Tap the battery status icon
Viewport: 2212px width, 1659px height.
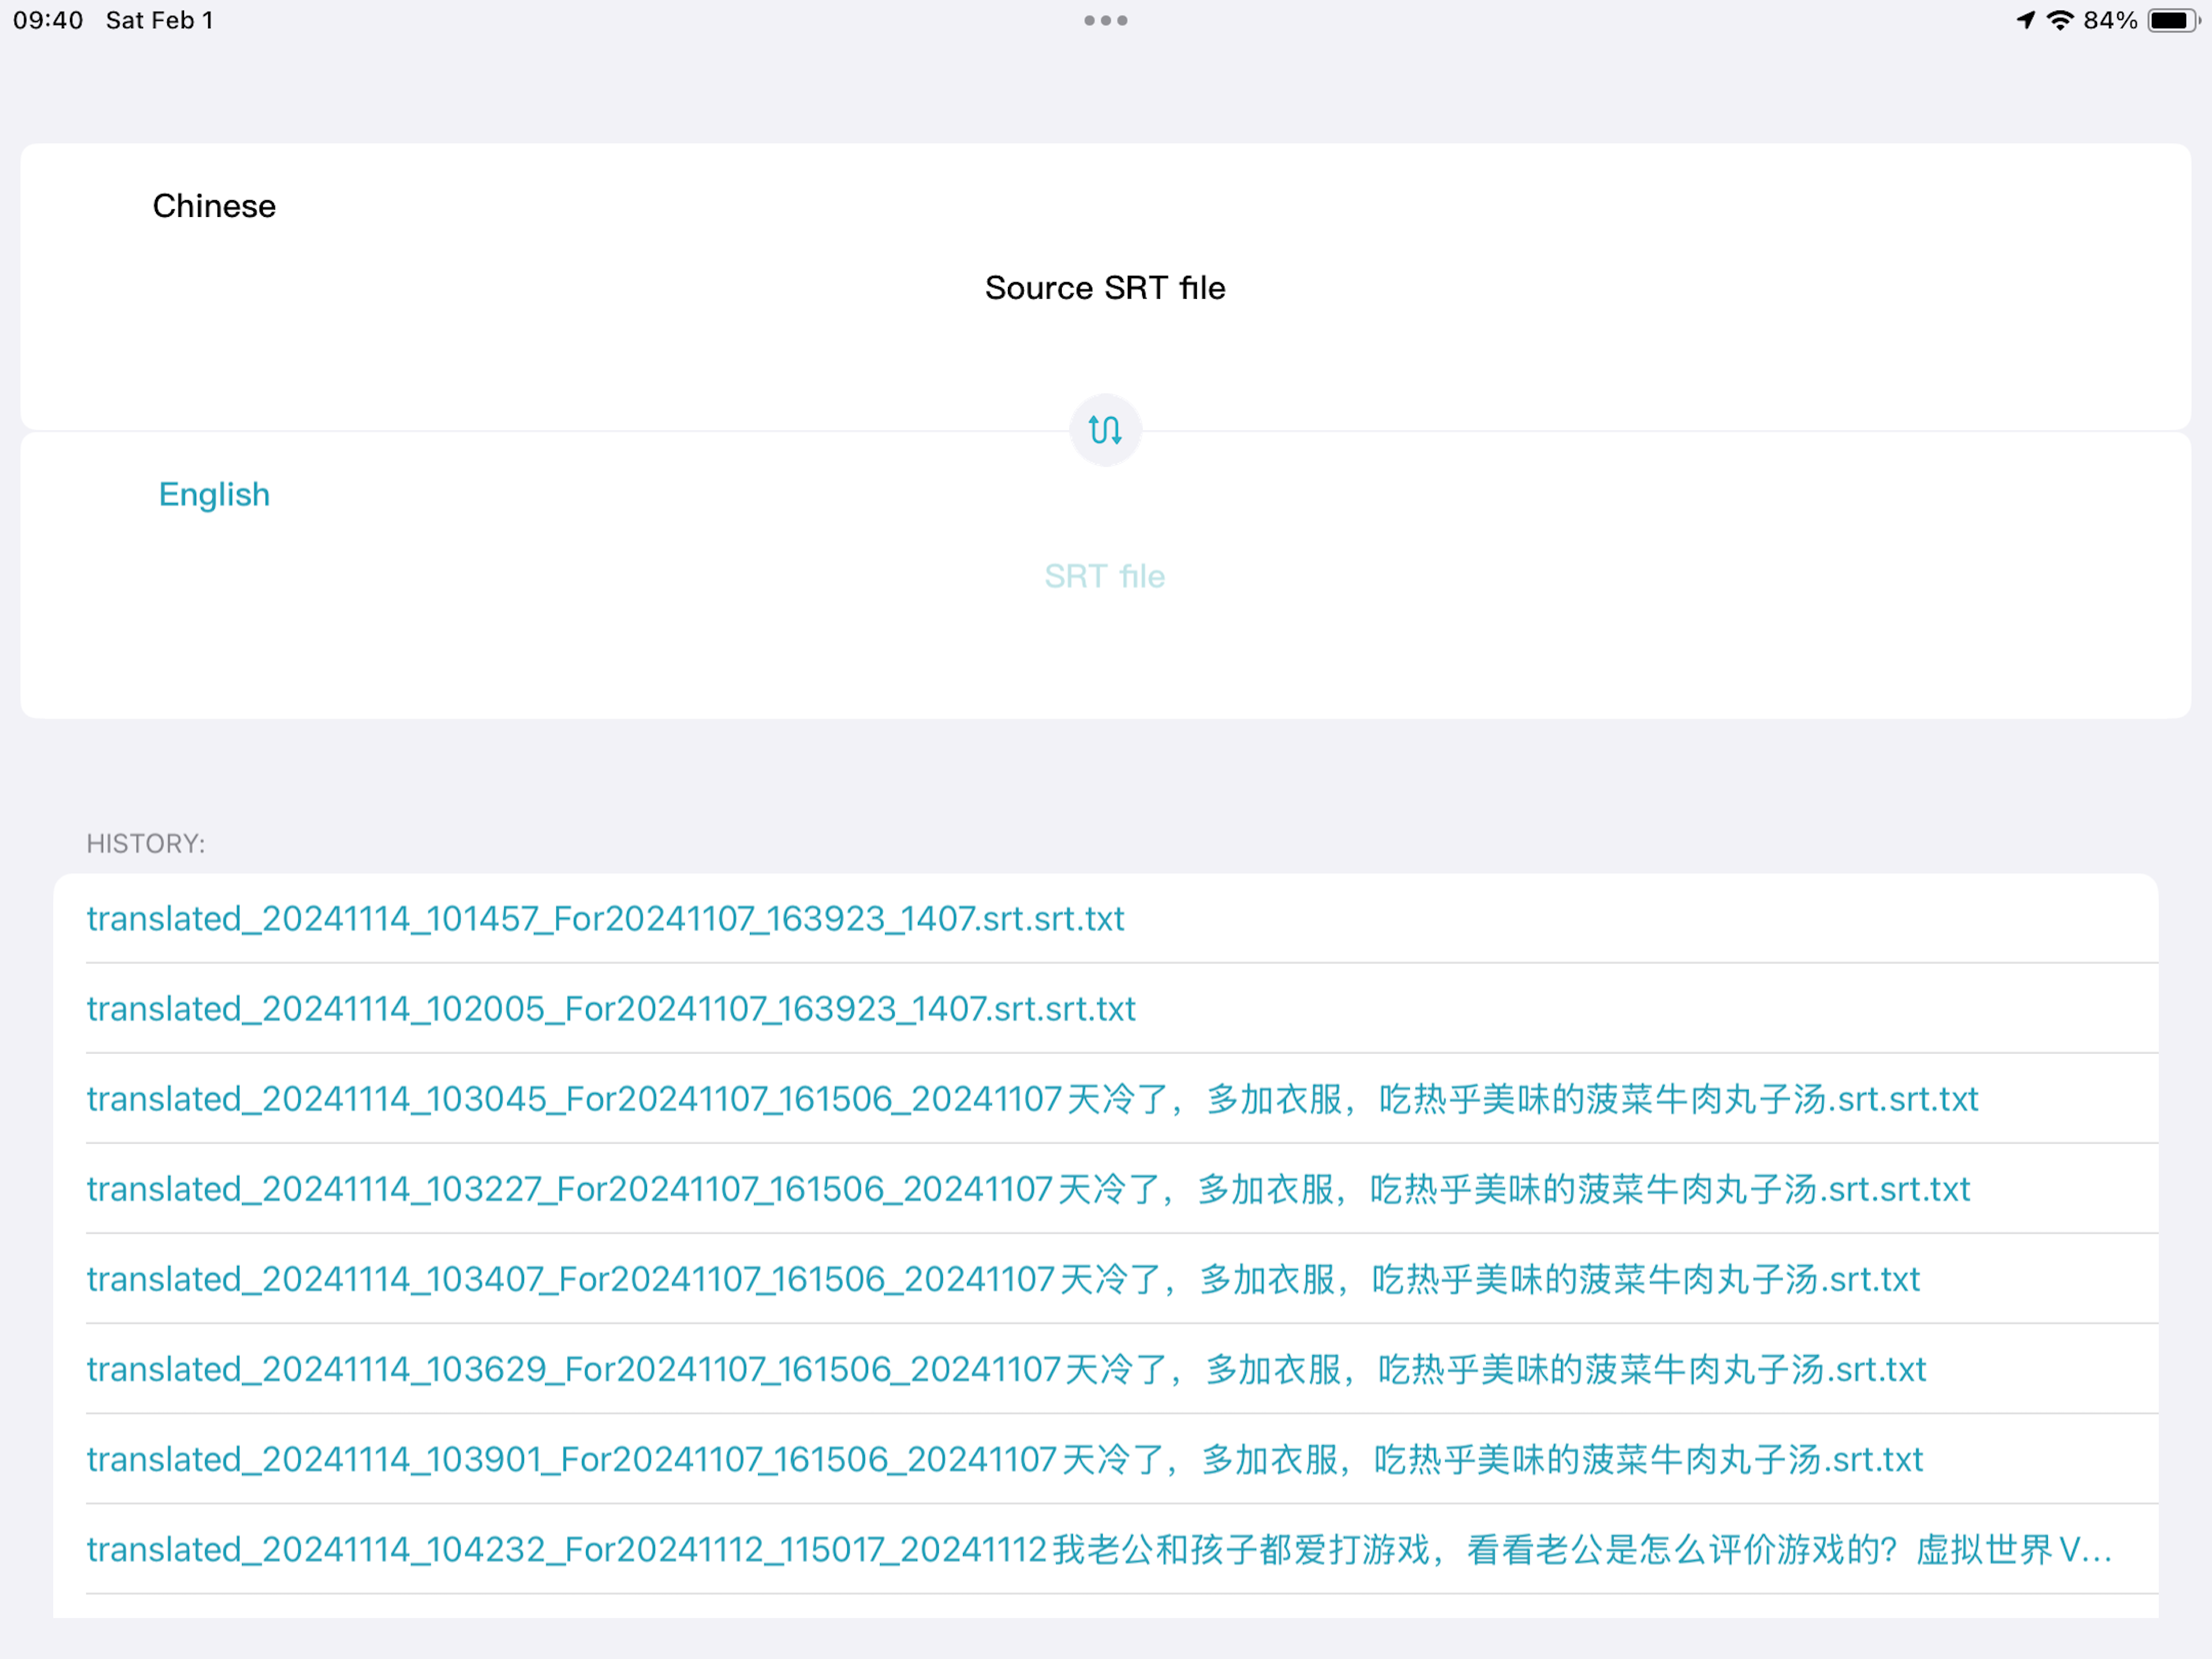pos(2172,20)
